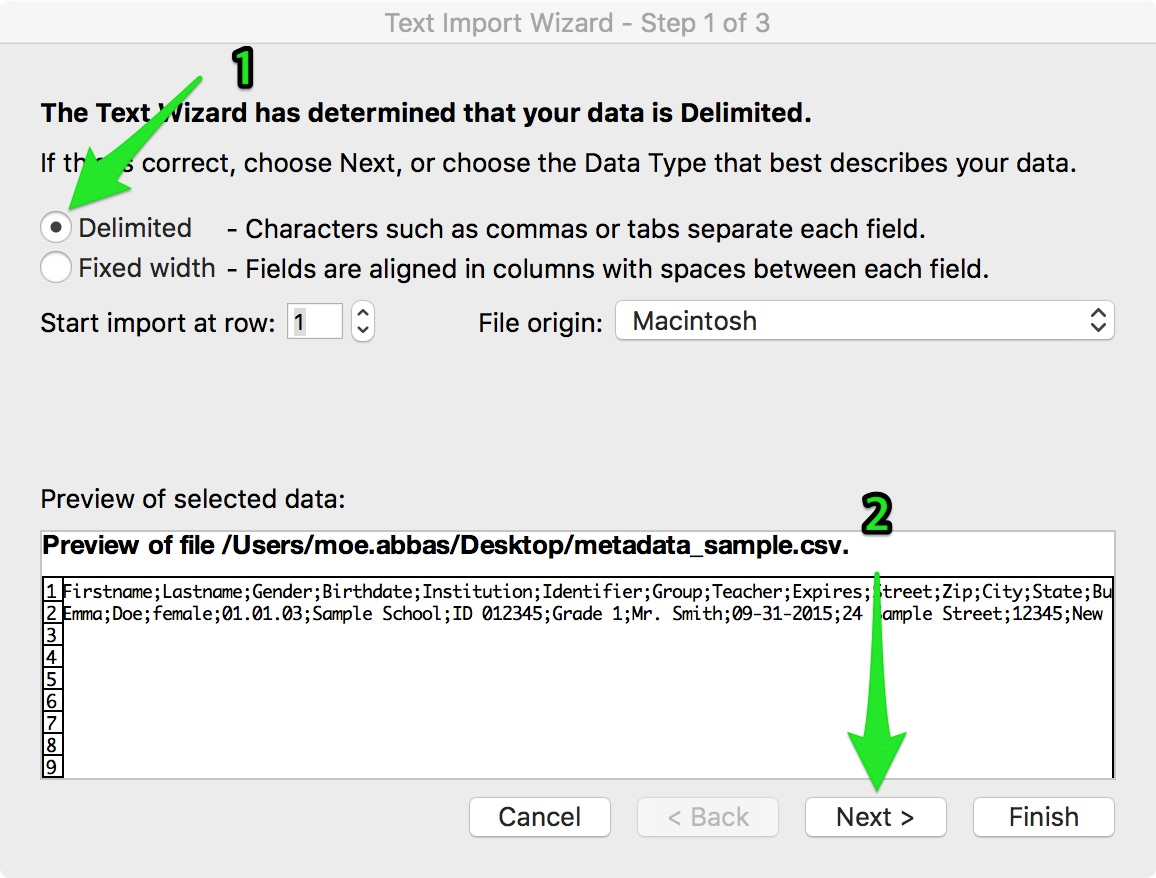Screen dimensions: 1156x878
Task: Select the Delimited radio button
Action: pos(56,227)
